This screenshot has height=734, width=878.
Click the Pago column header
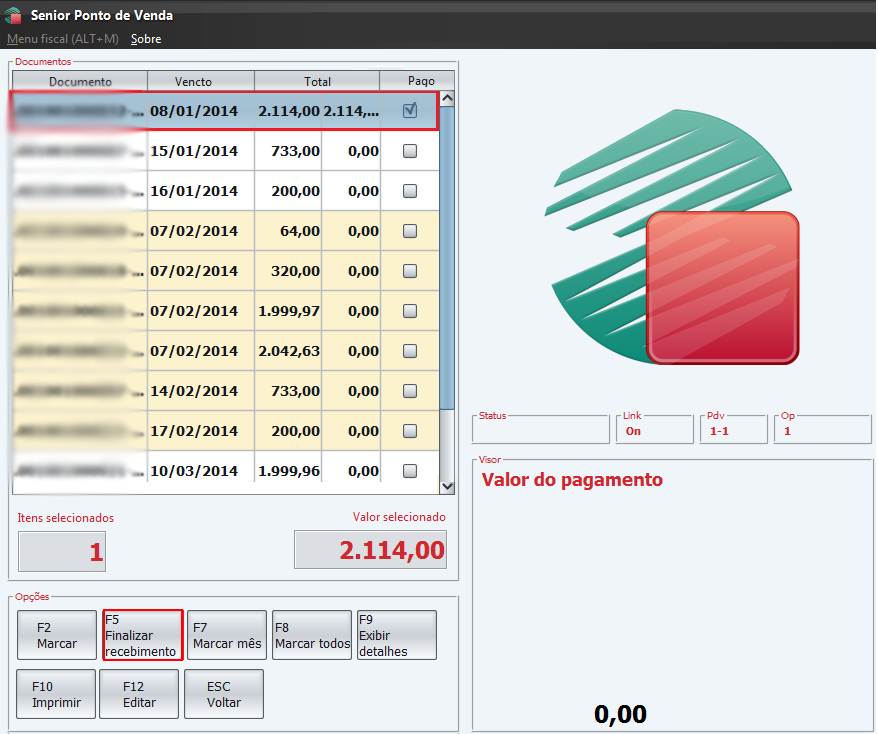click(417, 81)
